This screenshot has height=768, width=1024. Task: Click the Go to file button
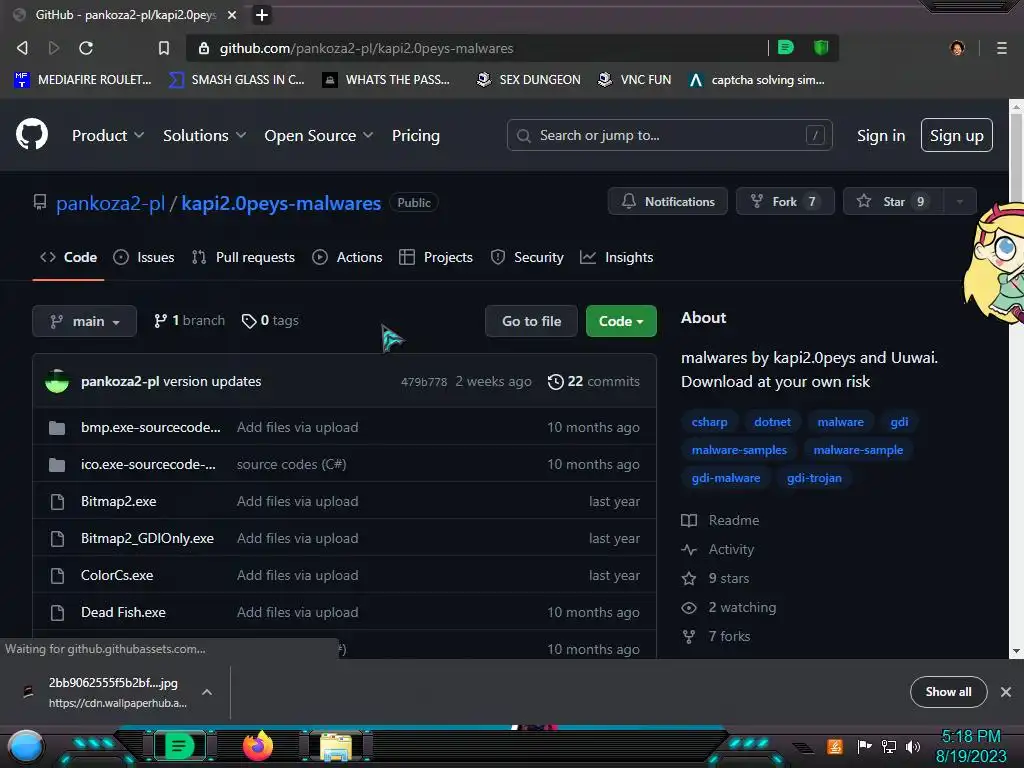[x=531, y=321]
